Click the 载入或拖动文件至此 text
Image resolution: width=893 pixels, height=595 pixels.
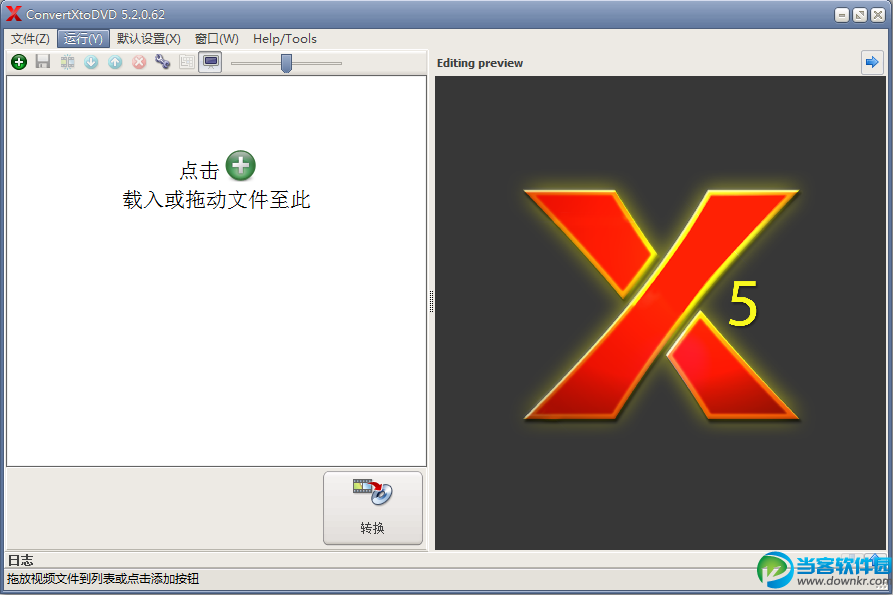point(216,200)
